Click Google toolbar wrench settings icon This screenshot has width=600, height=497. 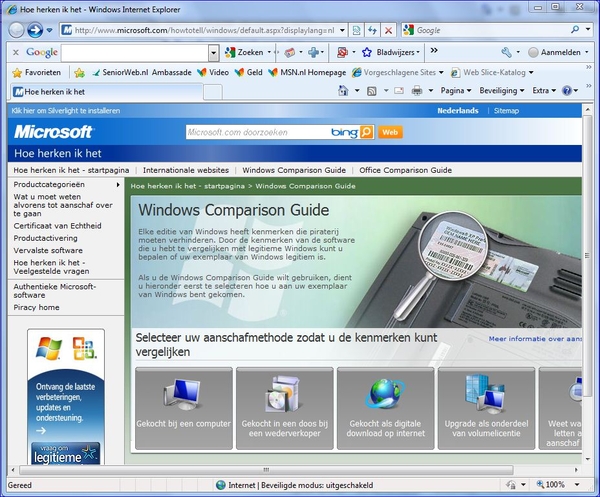coord(506,52)
